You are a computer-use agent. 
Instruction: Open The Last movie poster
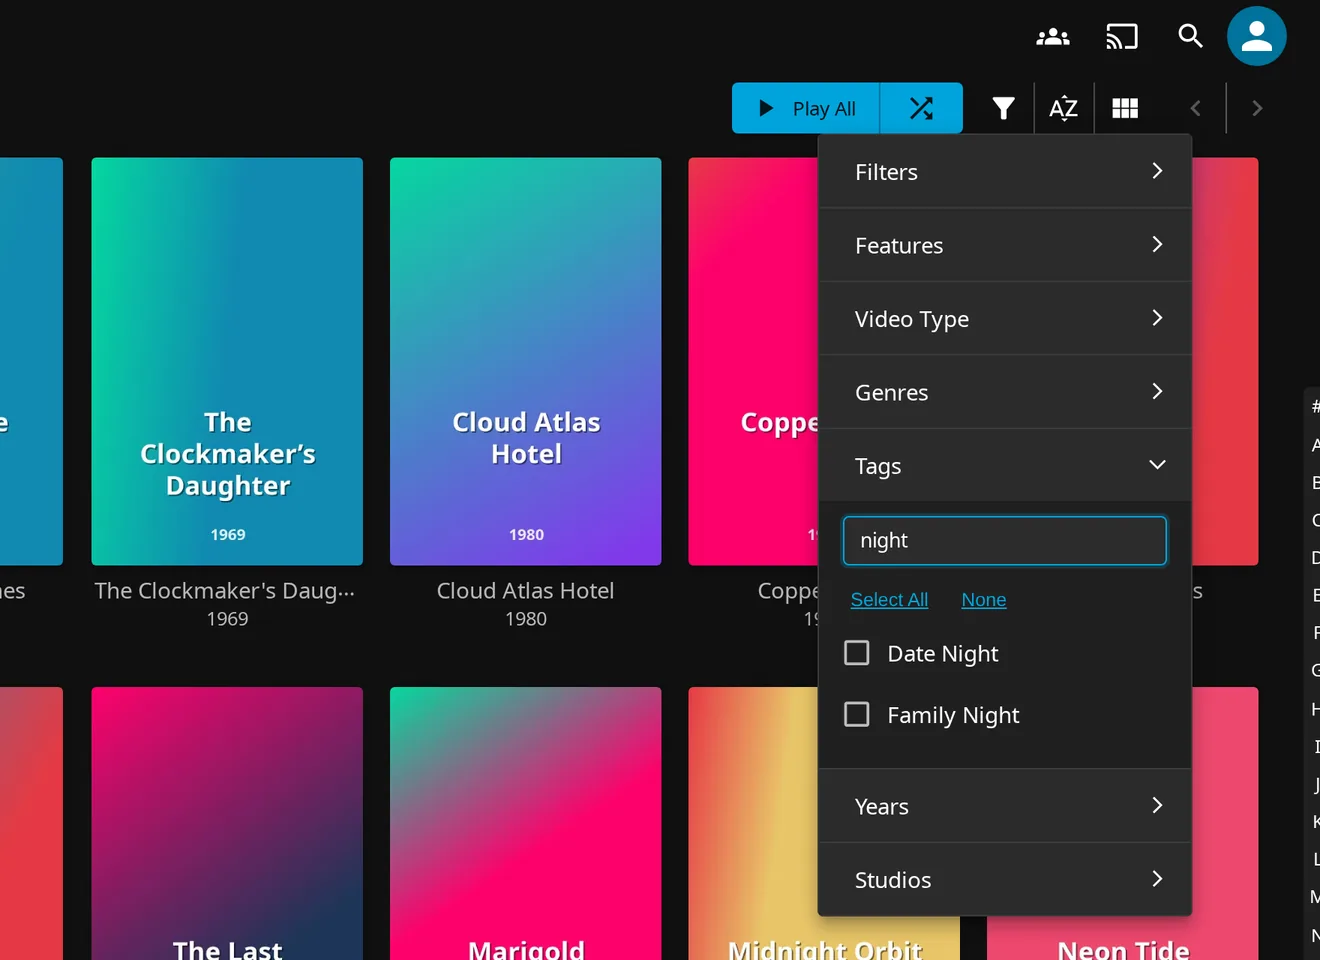[227, 823]
